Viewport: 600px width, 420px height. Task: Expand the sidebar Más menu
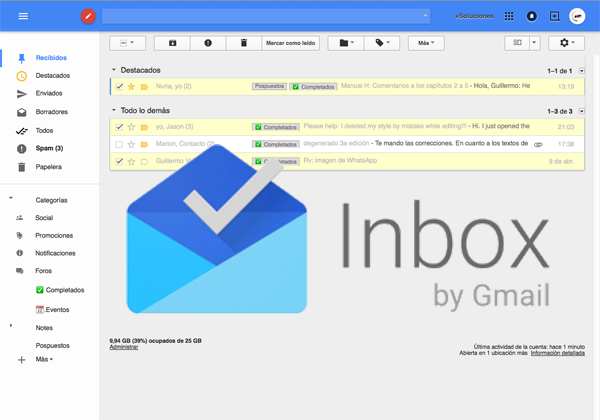(44, 359)
